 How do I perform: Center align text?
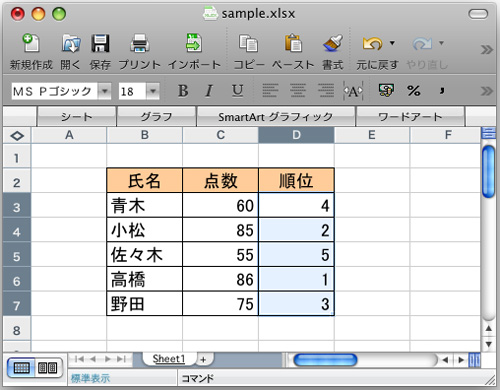click(x=298, y=91)
